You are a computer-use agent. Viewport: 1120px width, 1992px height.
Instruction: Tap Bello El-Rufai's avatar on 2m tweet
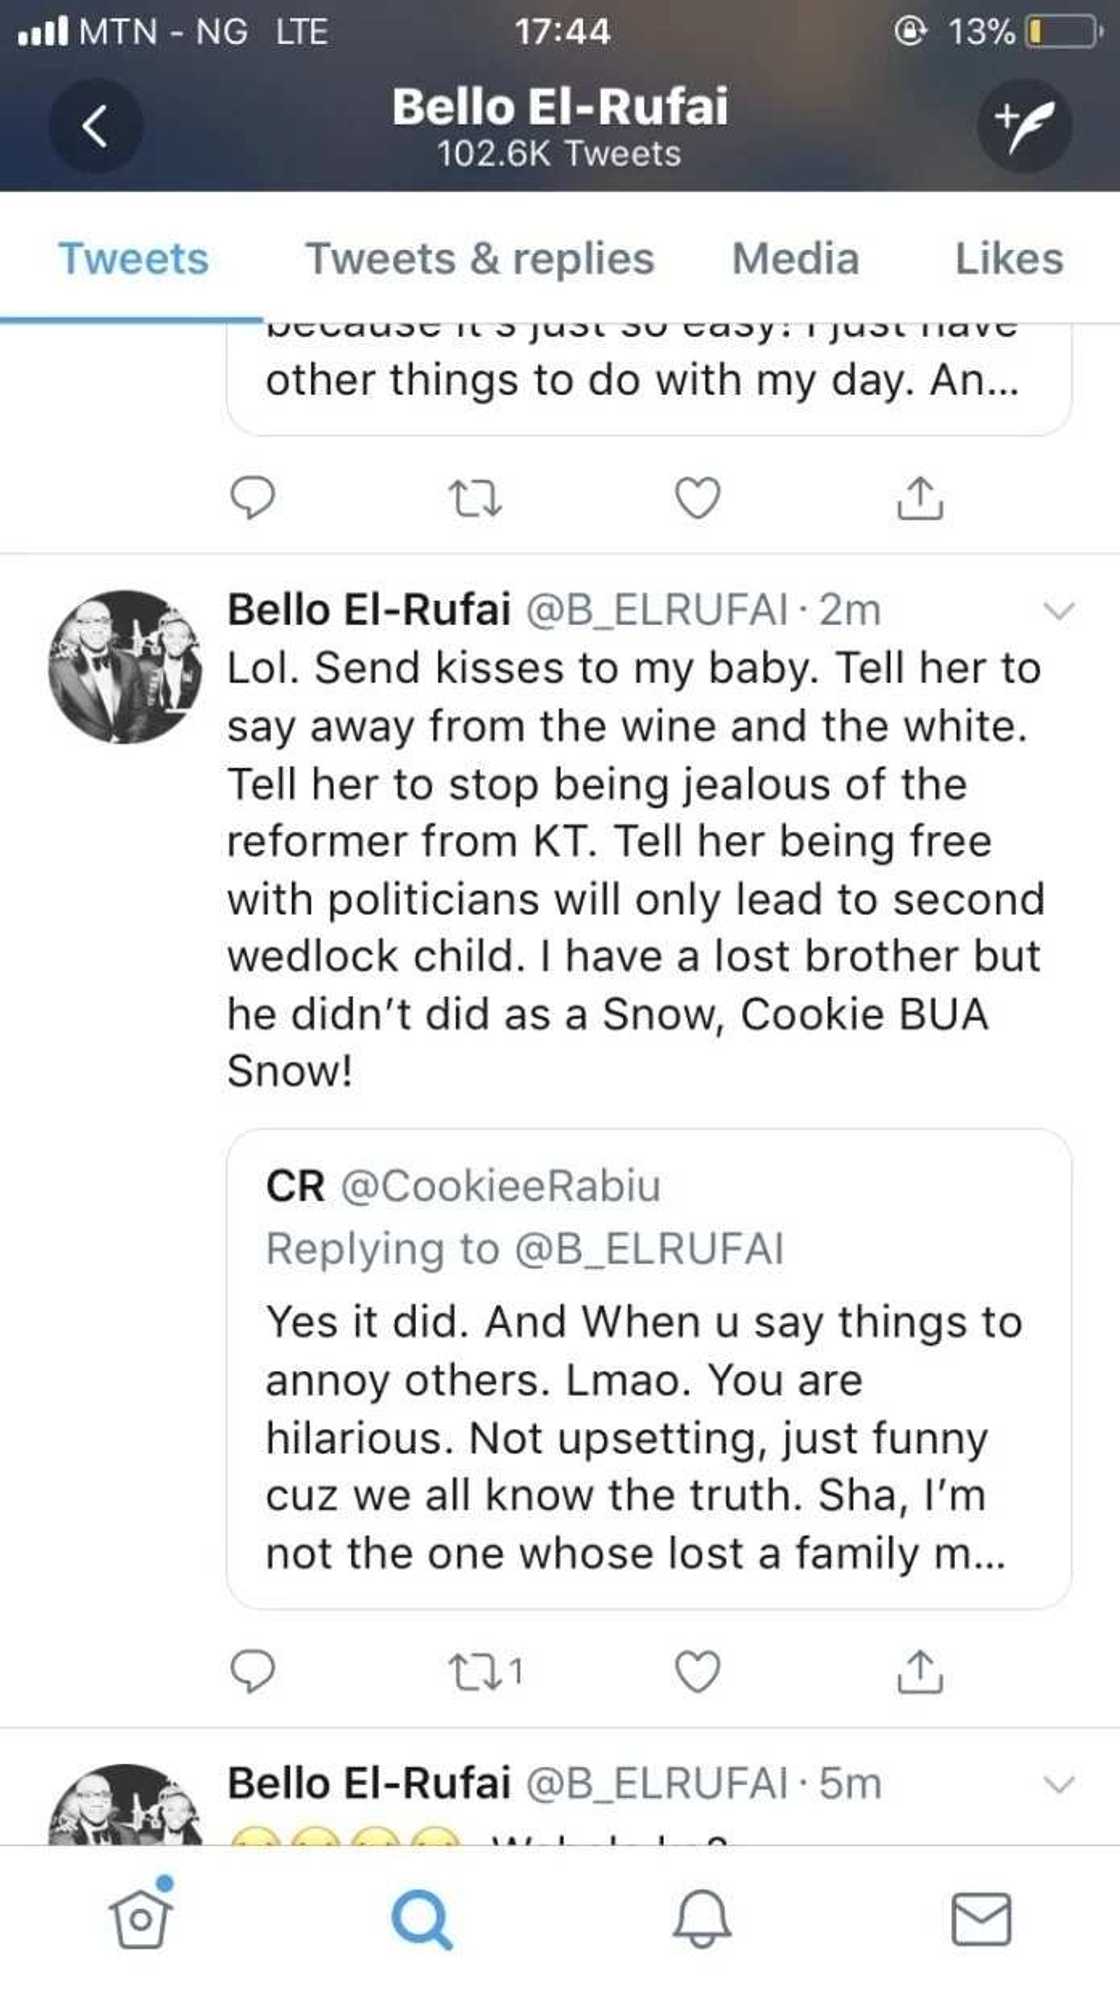pyautogui.click(x=125, y=667)
